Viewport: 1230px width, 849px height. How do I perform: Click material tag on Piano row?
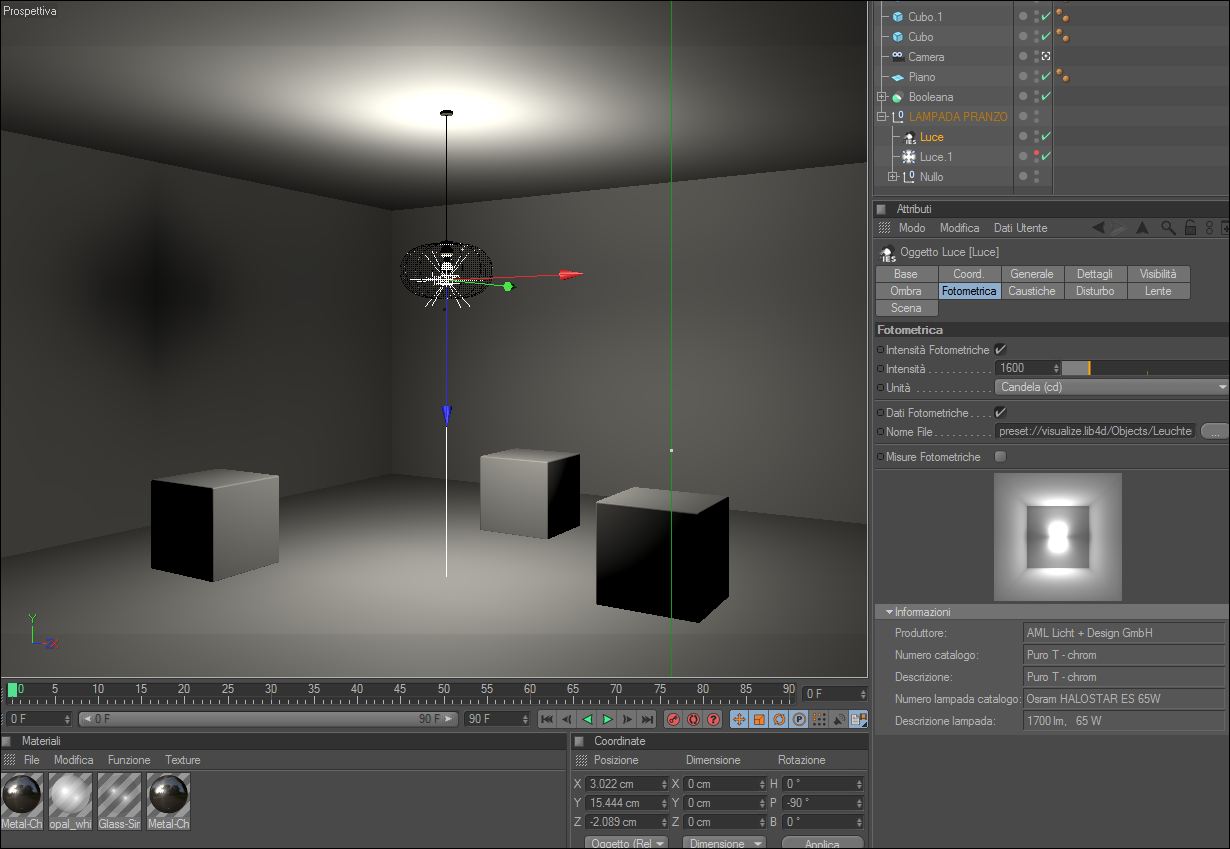click(x=1062, y=77)
